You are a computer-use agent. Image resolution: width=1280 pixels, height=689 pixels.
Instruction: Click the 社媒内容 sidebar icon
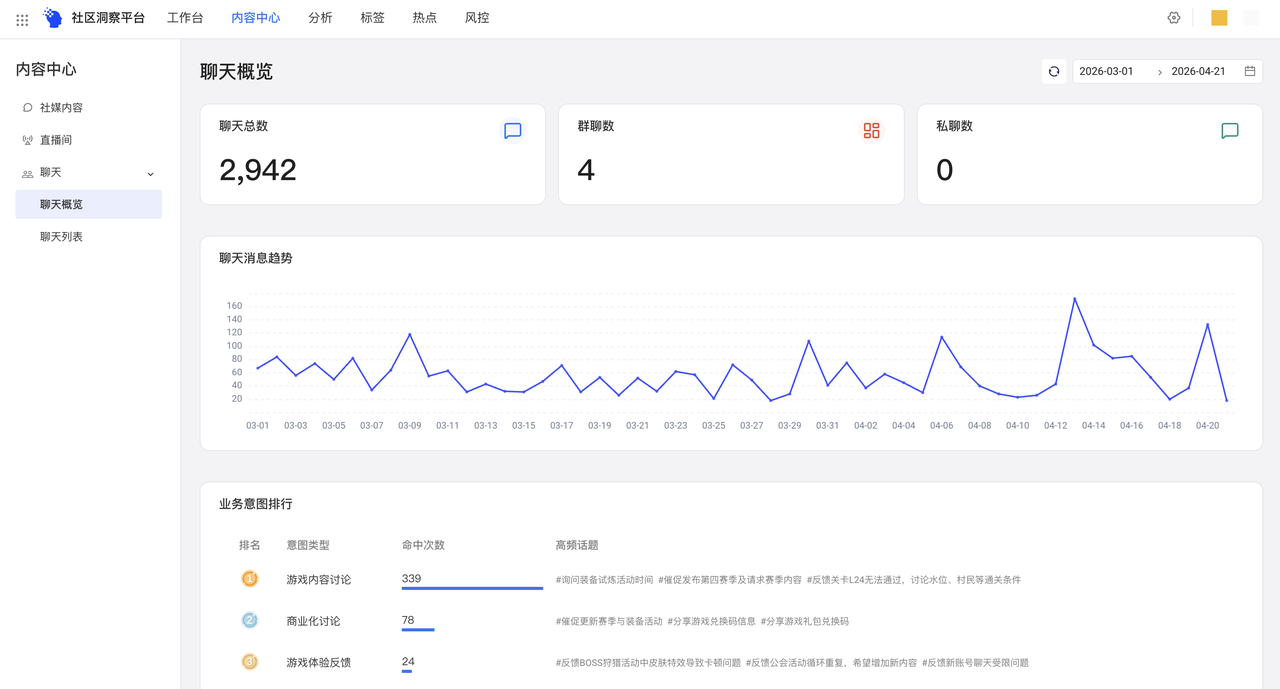pyautogui.click(x=27, y=107)
